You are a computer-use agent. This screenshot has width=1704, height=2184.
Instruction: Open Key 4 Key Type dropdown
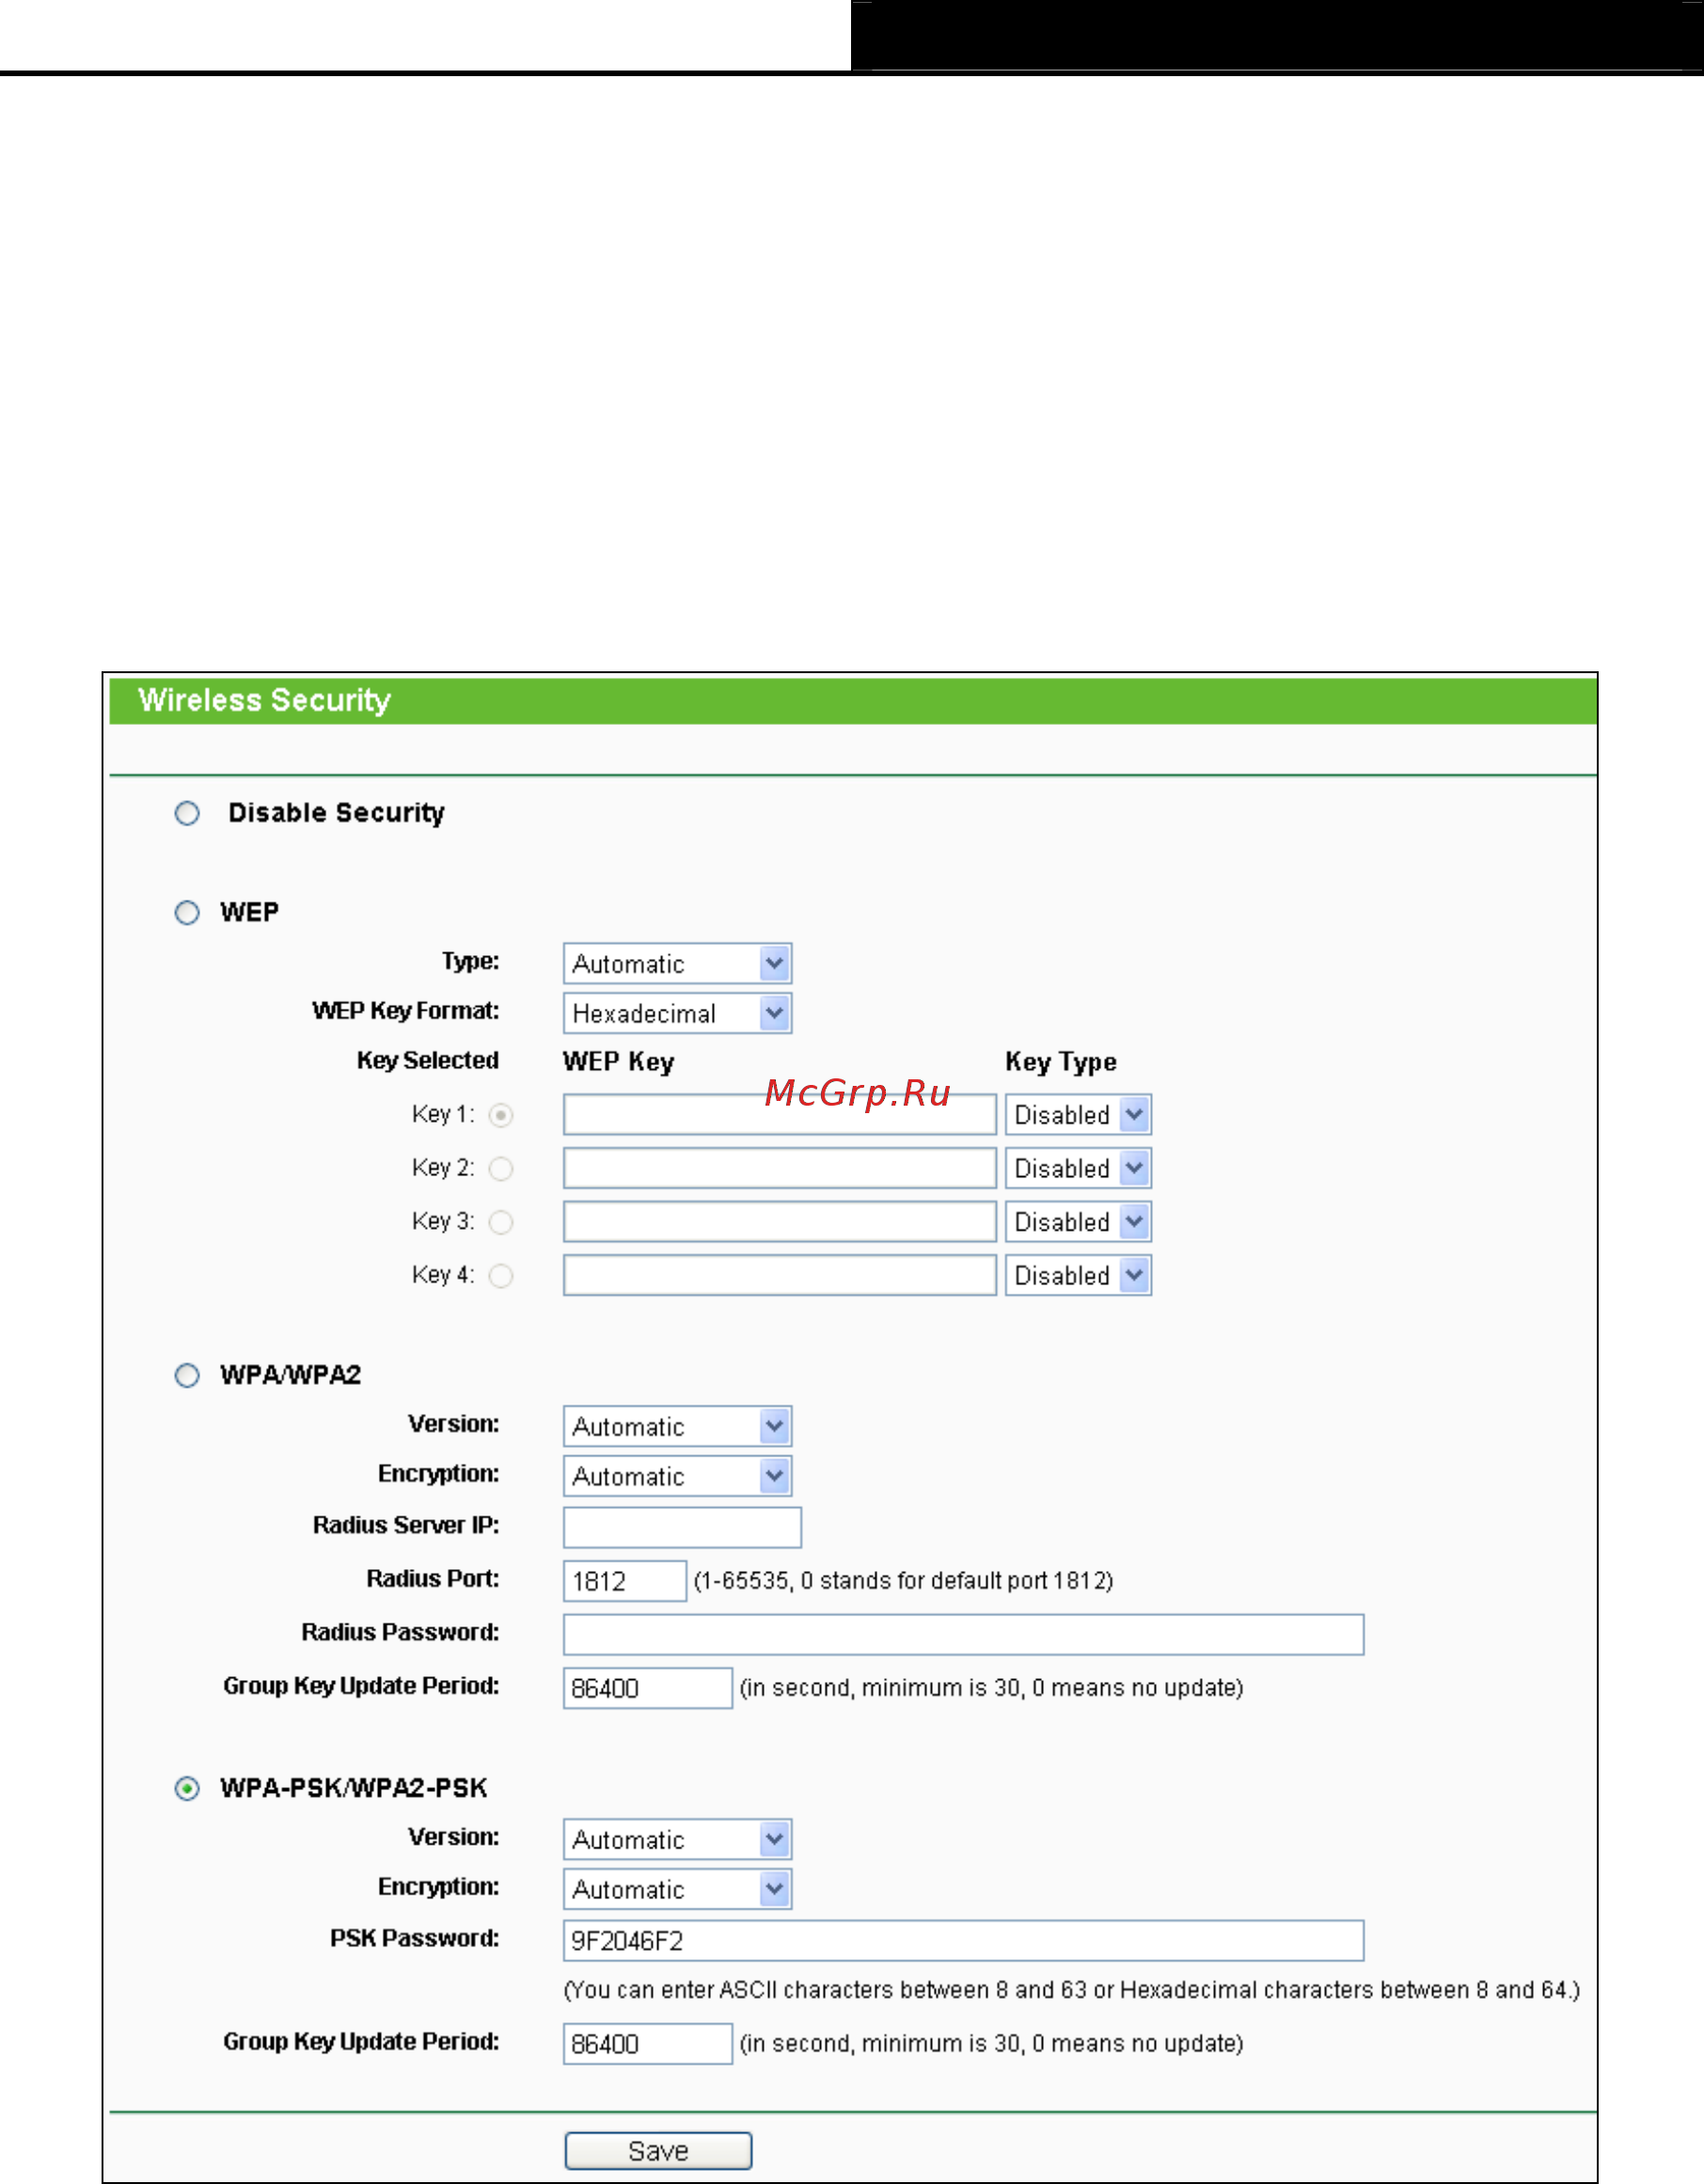(x=1078, y=1275)
